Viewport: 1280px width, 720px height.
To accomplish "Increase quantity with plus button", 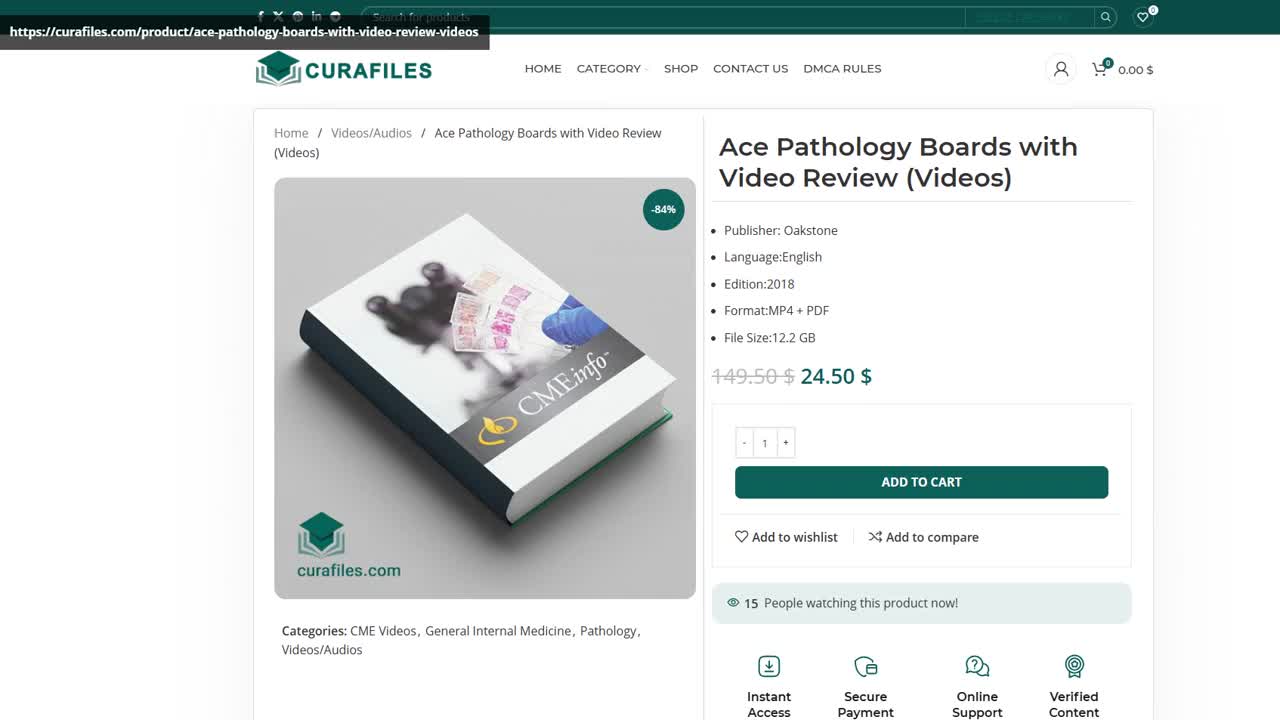I will pyautogui.click(x=786, y=443).
